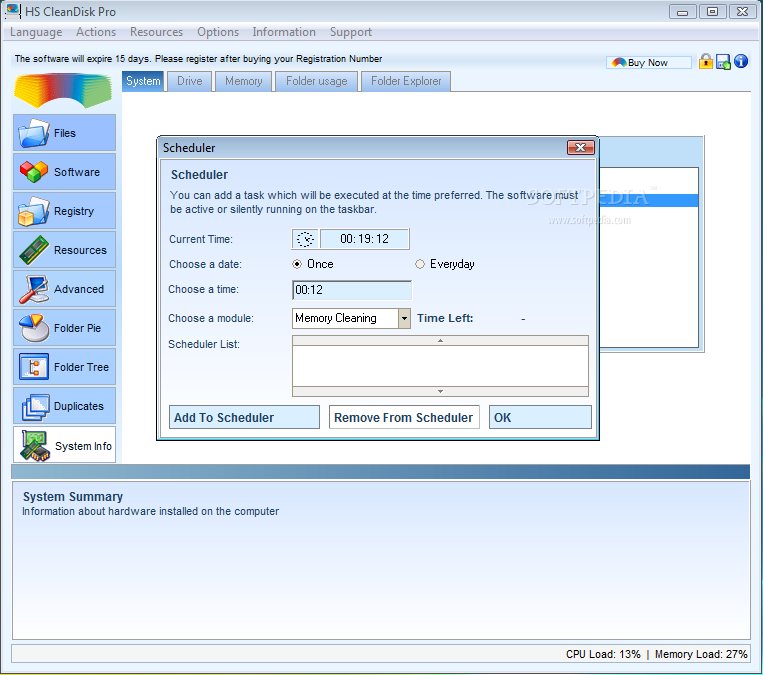Switch to the Drive tab
763x675 pixels.
pos(190,81)
